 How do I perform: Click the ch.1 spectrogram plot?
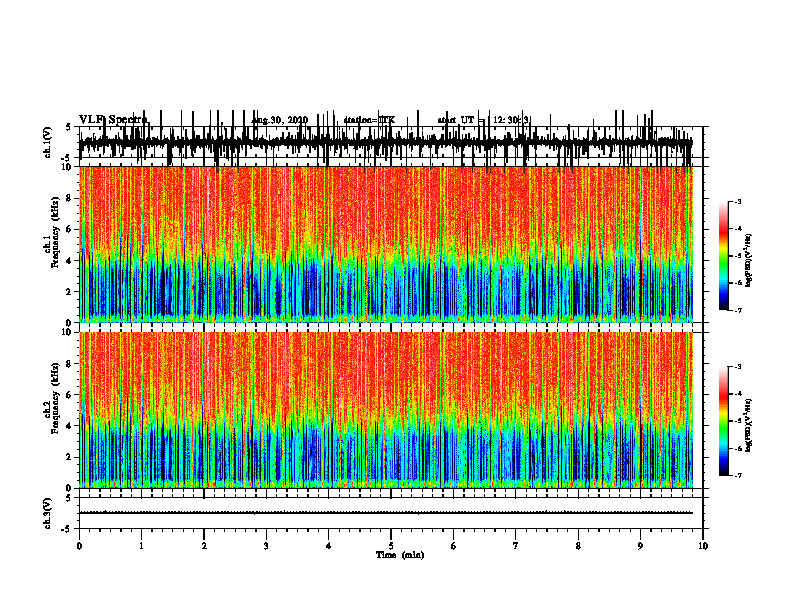385,244
